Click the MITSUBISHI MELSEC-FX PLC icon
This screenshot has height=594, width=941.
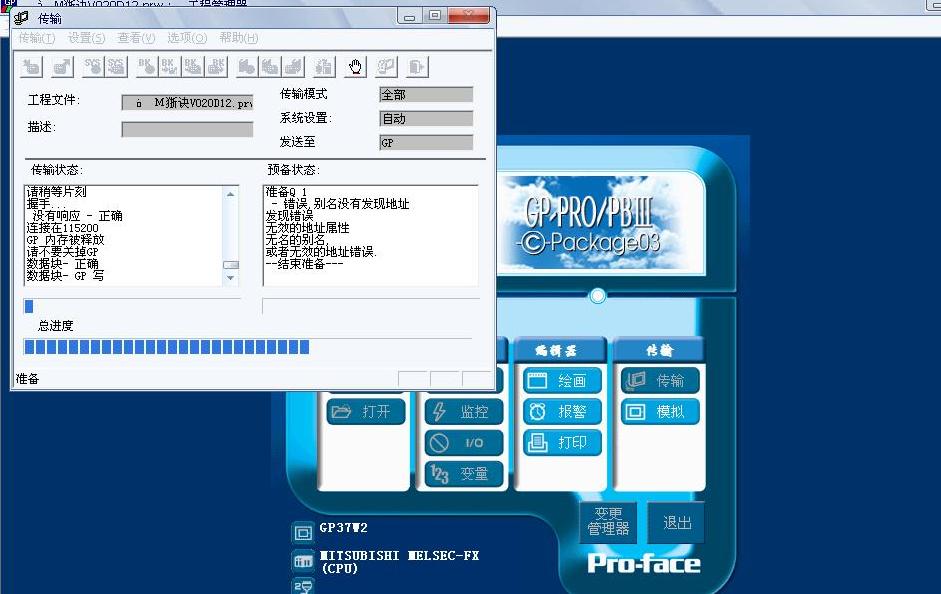pos(302,561)
